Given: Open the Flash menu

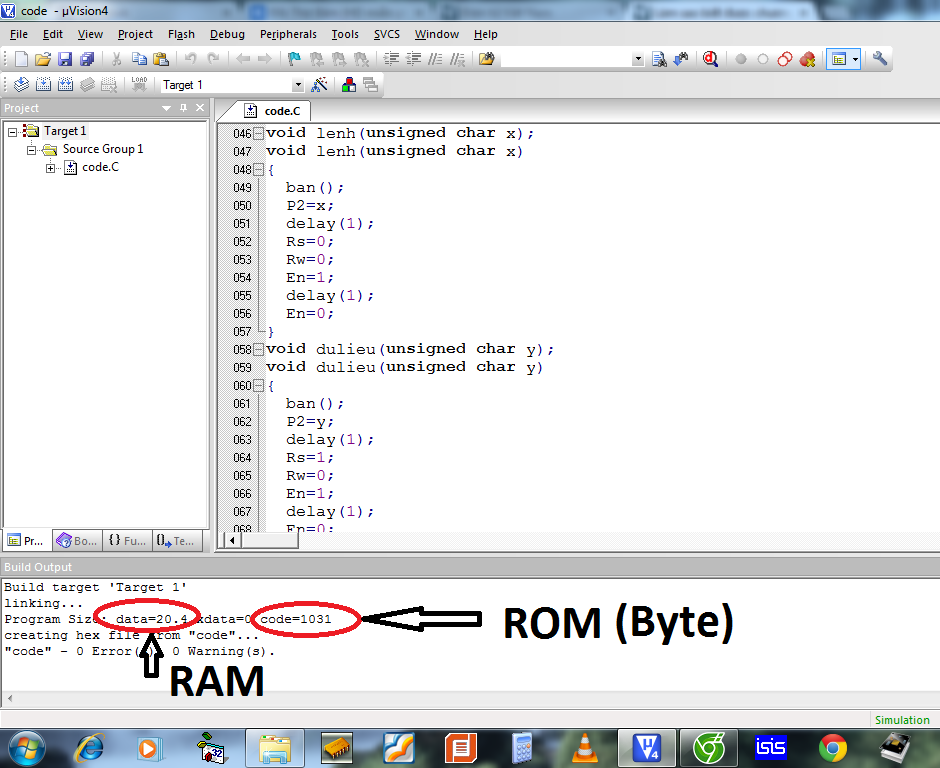Looking at the screenshot, I should point(181,34).
